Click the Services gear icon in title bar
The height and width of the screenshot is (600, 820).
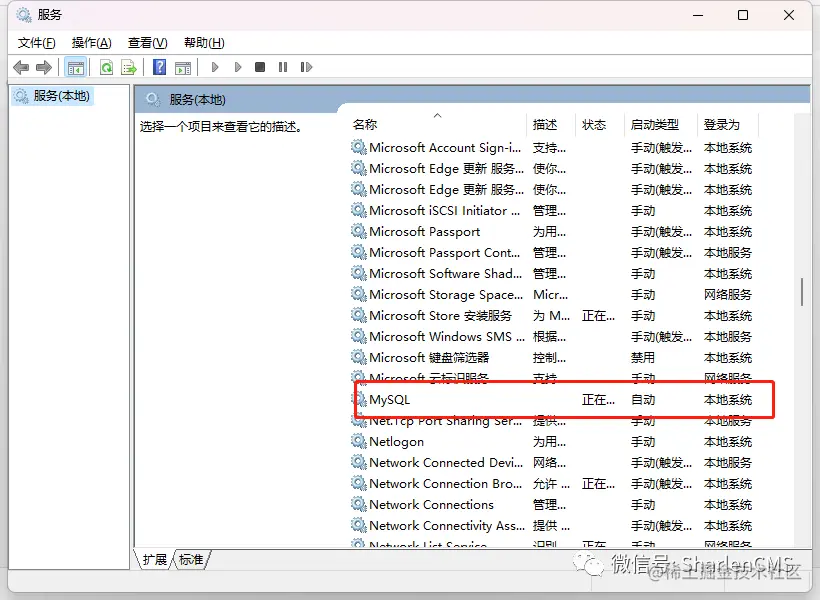(x=24, y=15)
